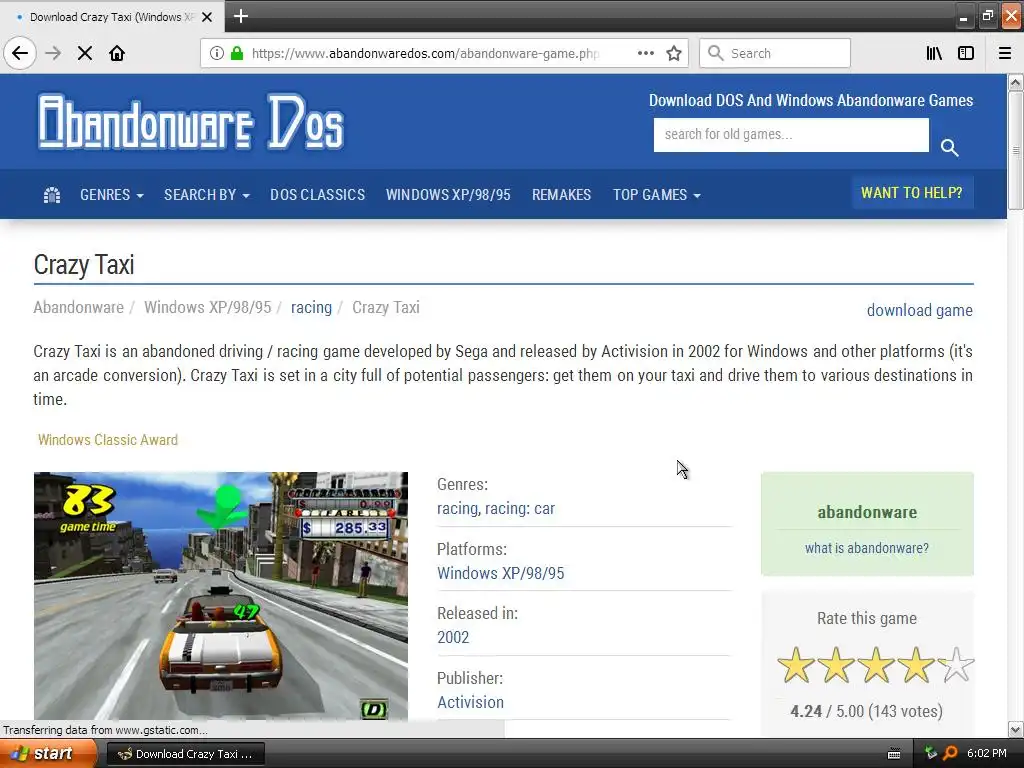Click the forward navigation arrow
1024x768 pixels.
click(53, 53)
